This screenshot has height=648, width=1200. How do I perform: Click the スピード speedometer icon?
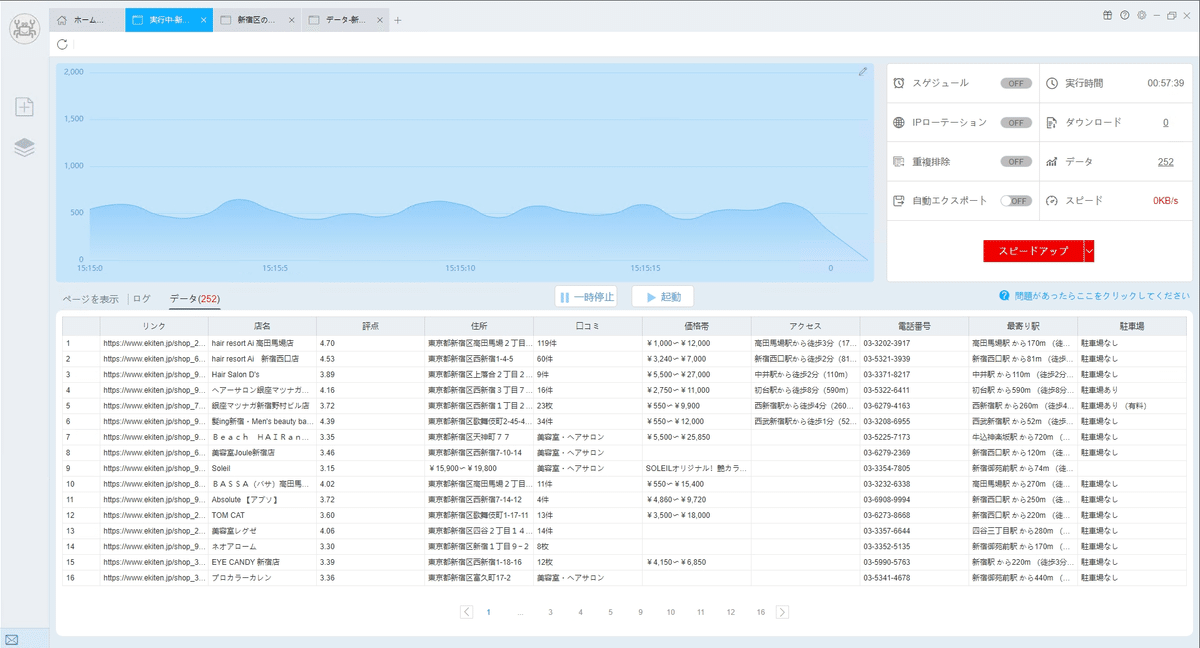pos(1052,200)
